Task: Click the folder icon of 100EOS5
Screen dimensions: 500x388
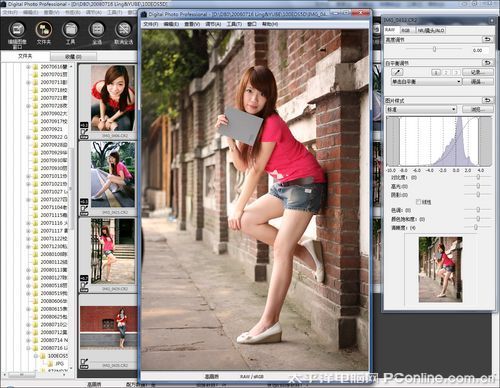Action: 43,356
